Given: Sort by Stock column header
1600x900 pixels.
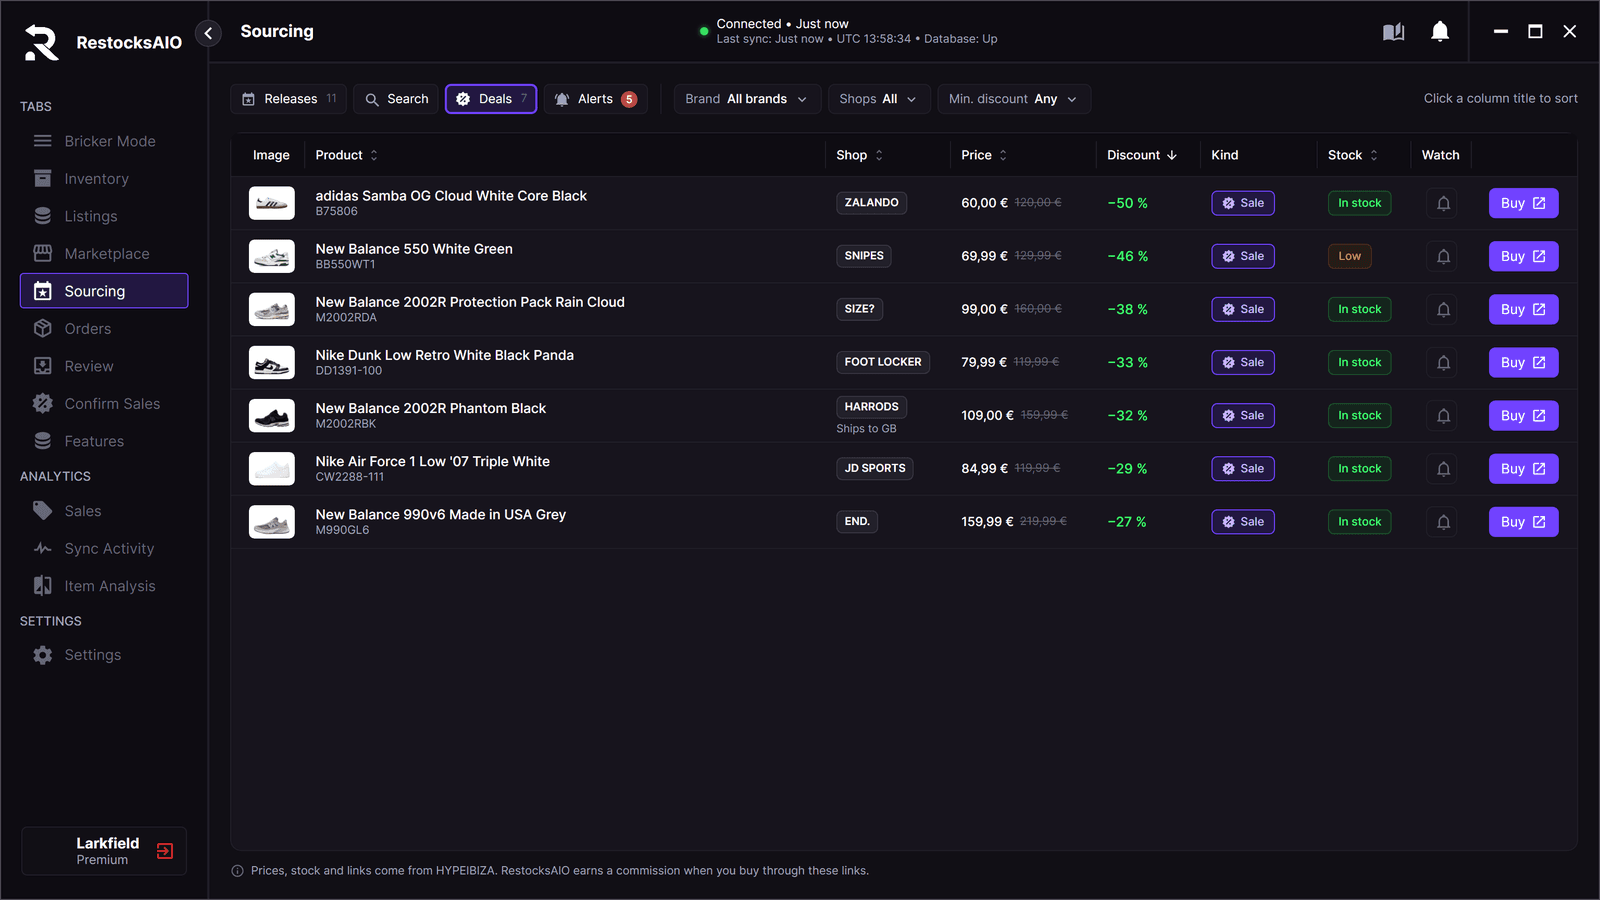Looking at the screenshot, I should pos(1353,155).
